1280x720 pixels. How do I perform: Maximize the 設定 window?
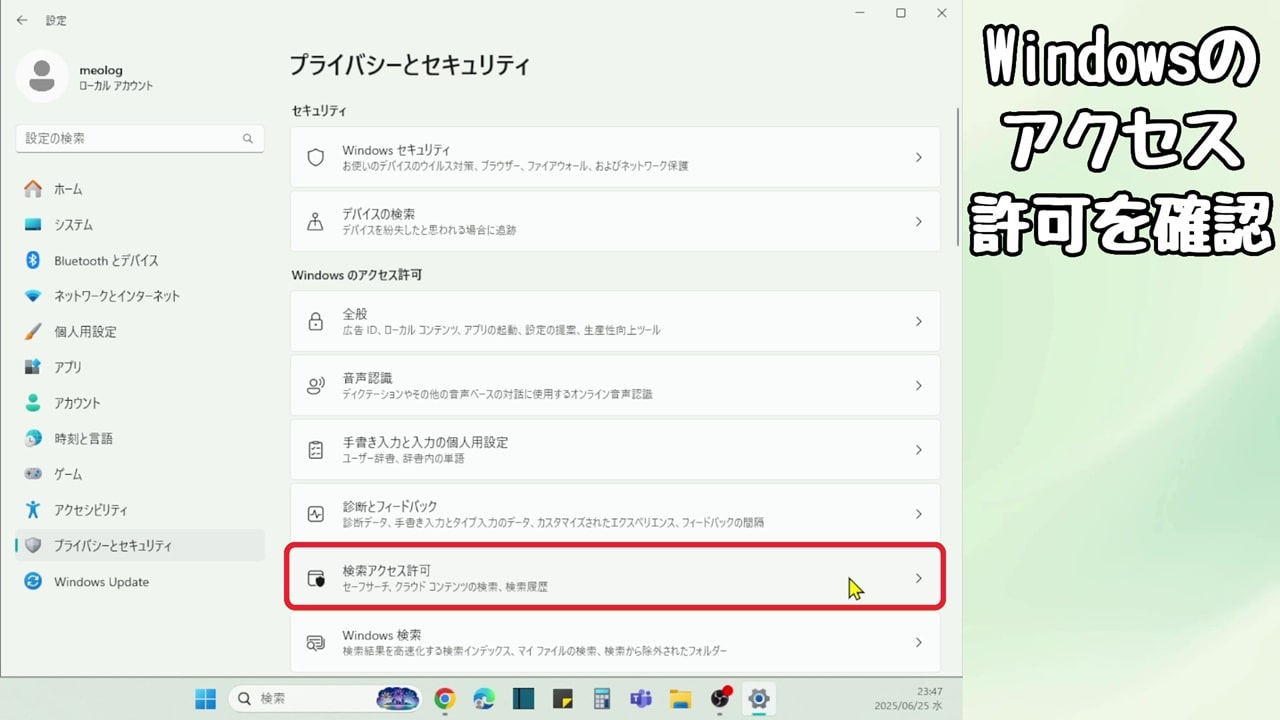point(901,13)
